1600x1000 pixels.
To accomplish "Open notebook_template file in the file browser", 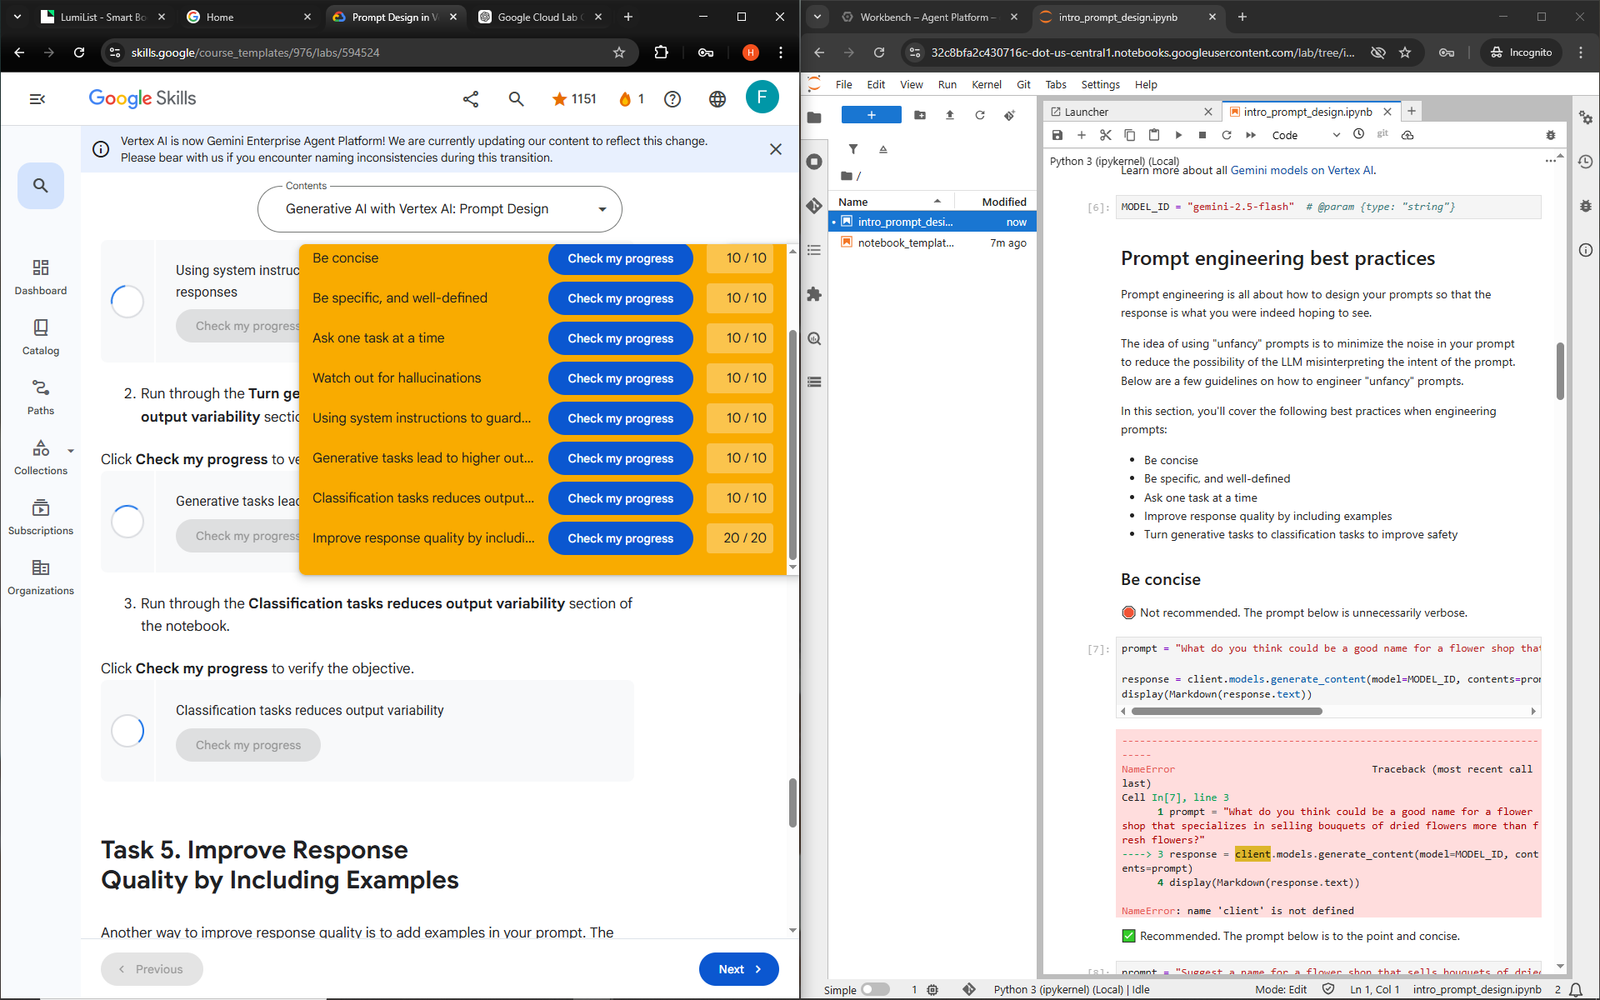I will tap(930, 243).
